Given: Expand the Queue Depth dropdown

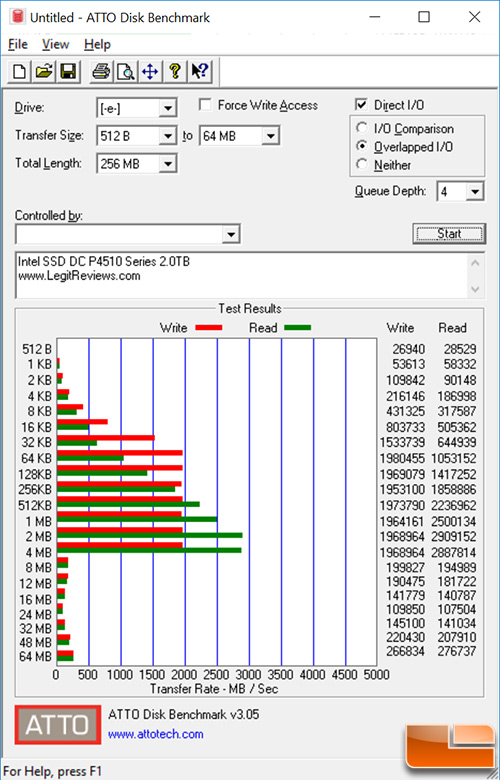Looking at the screenshot, I should pyautogui.click(x=460, y=192).
